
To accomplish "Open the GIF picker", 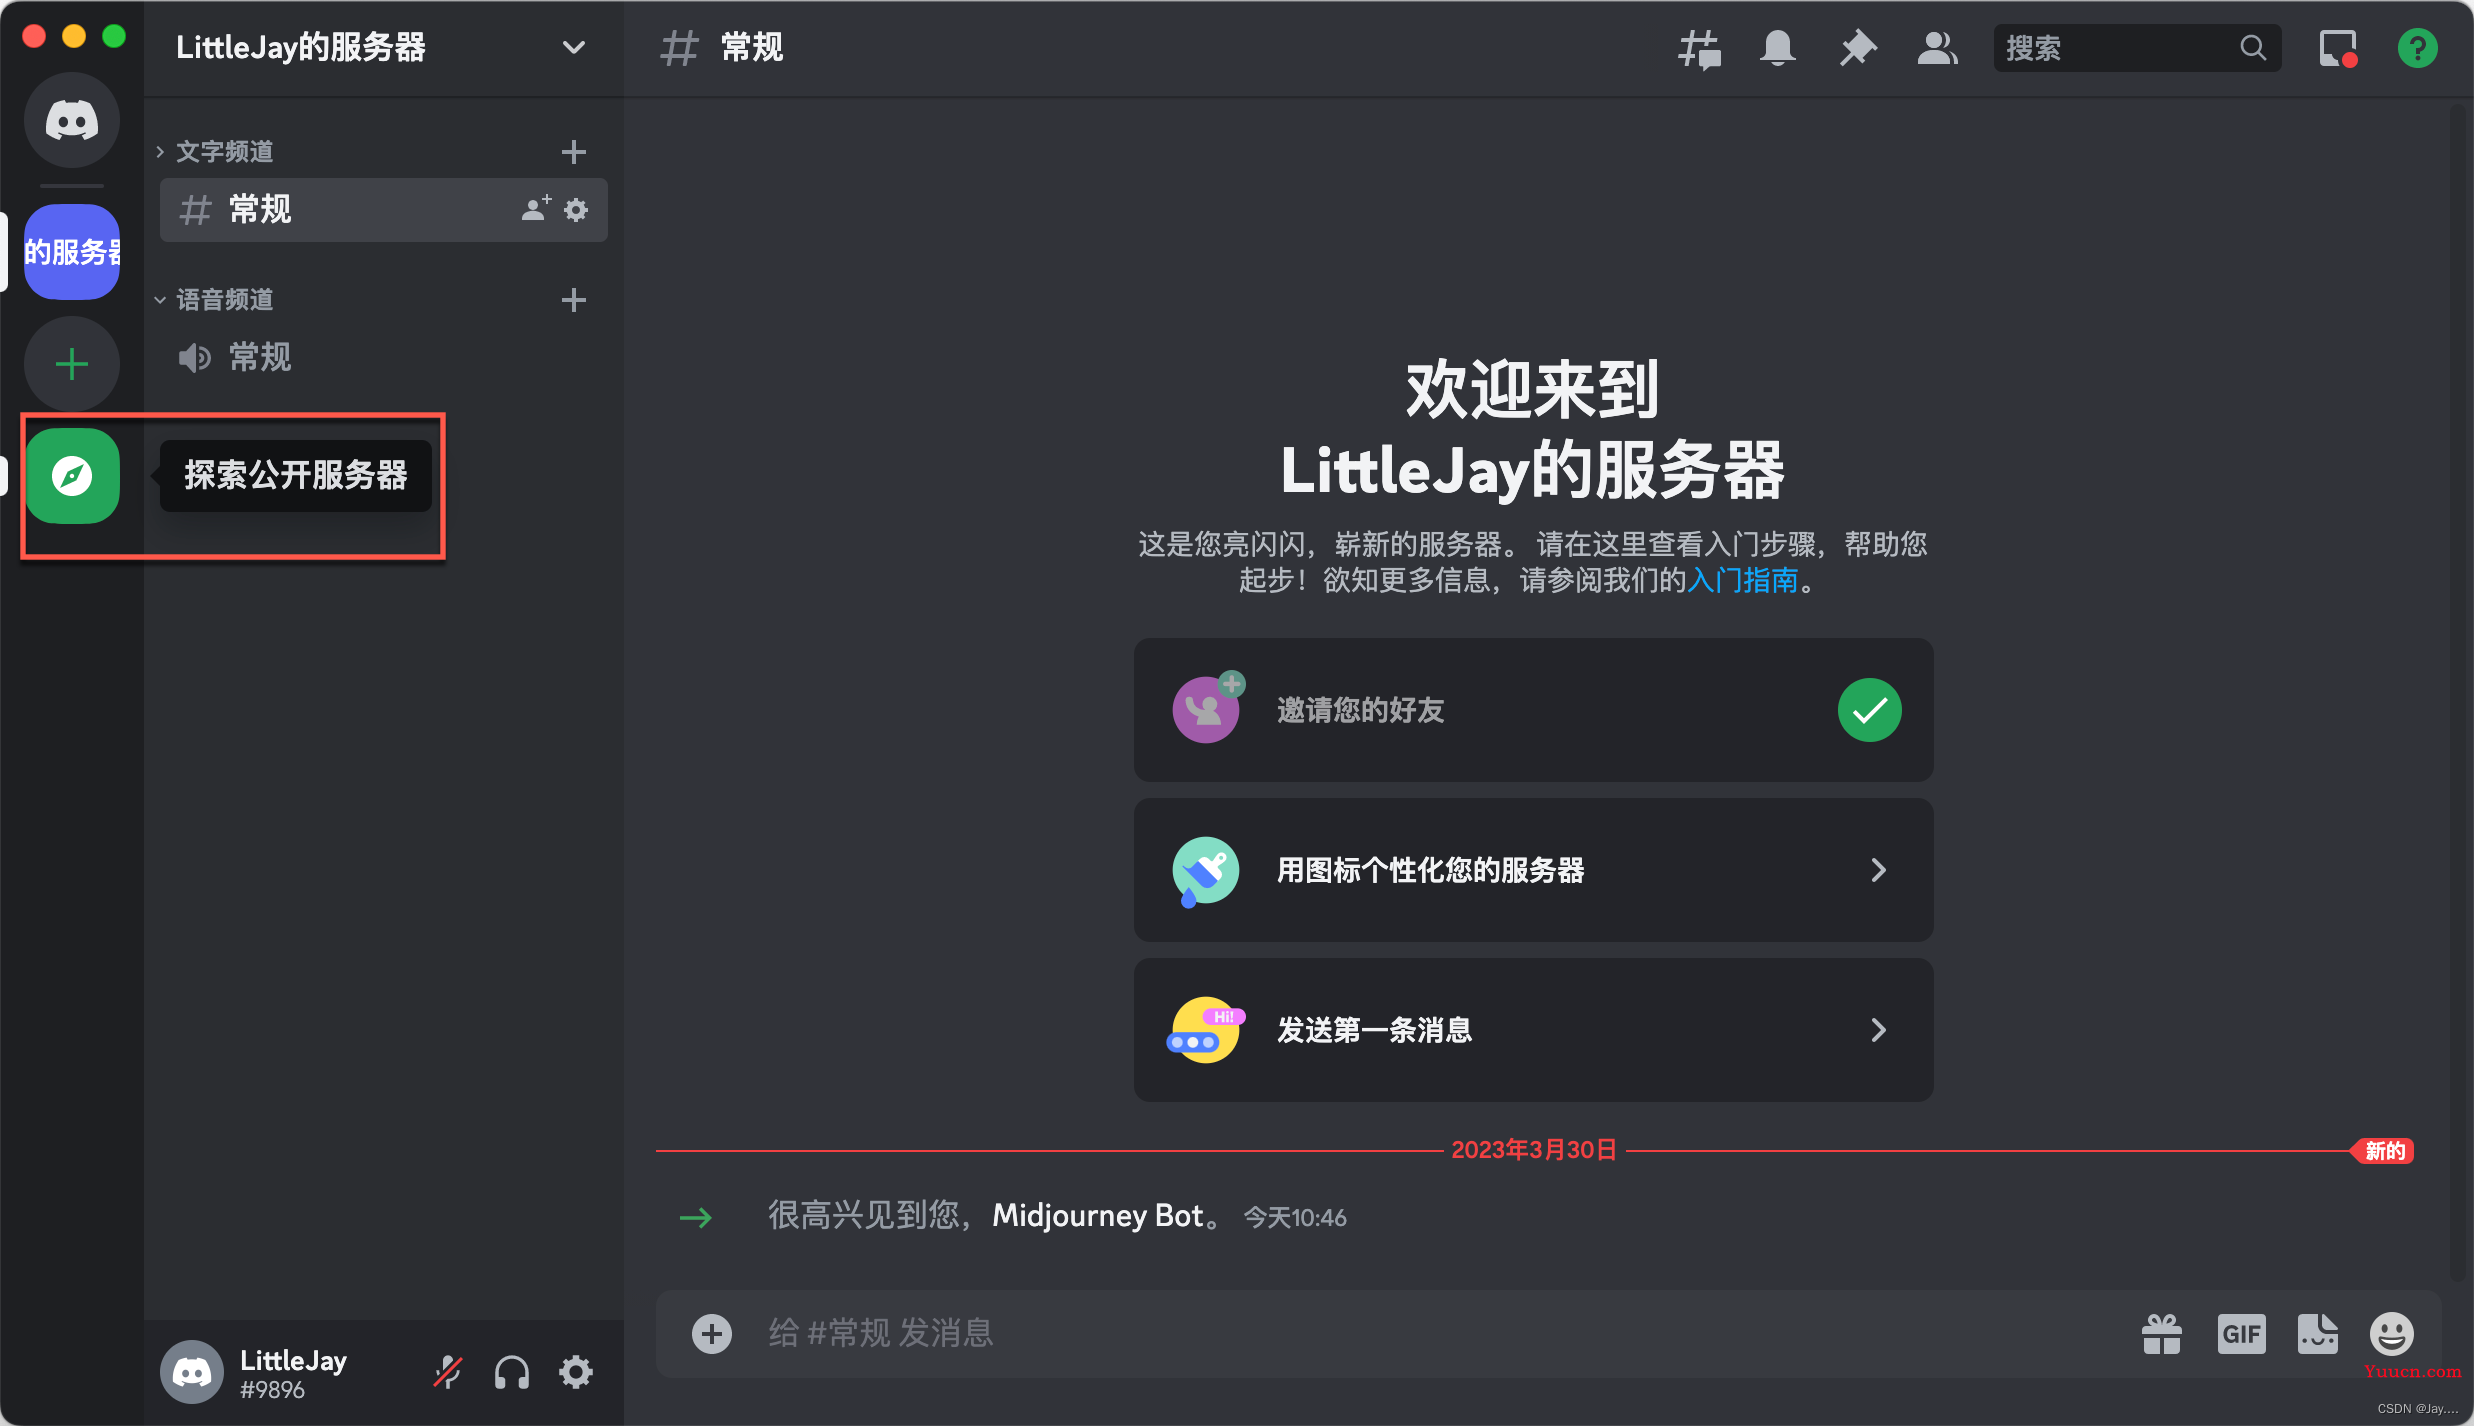I will (2241, 1333).
